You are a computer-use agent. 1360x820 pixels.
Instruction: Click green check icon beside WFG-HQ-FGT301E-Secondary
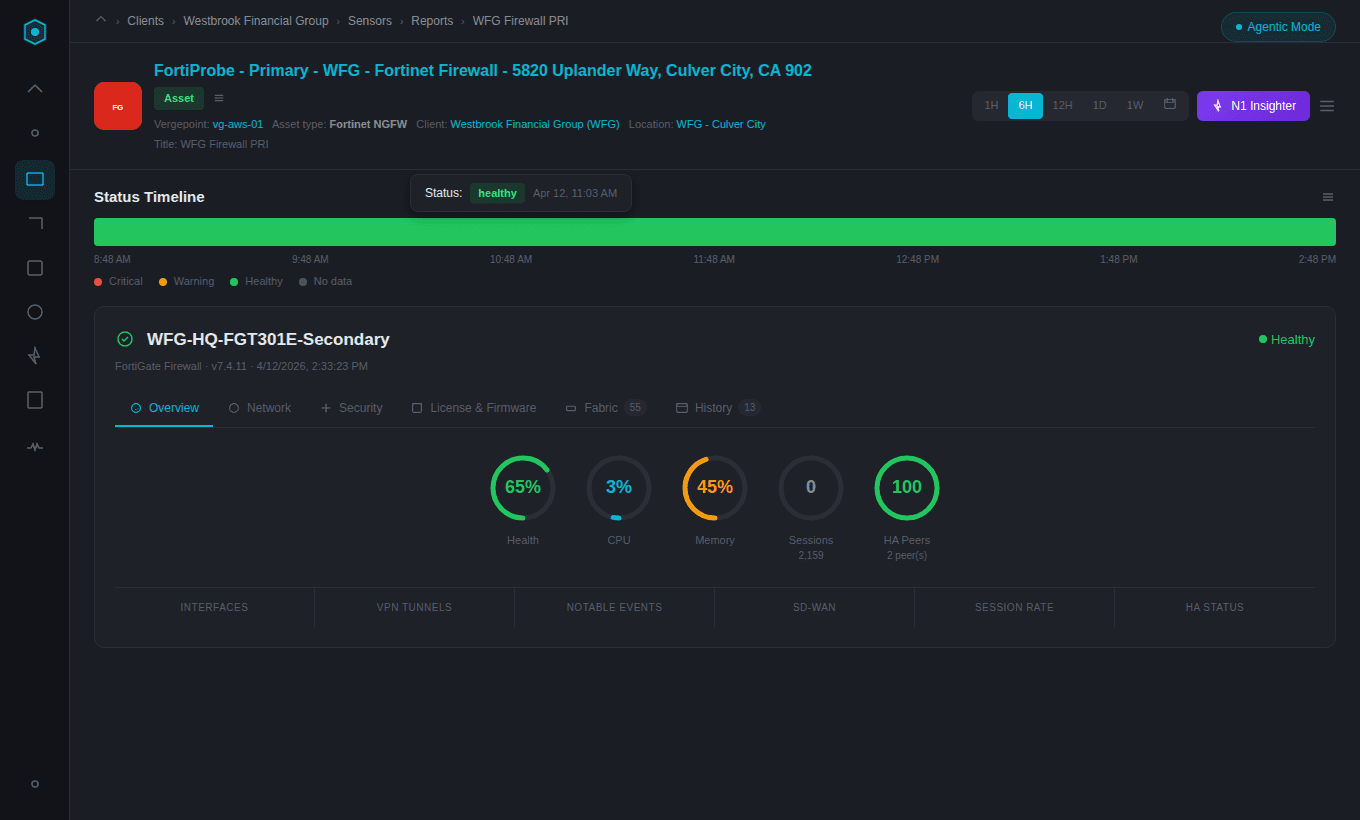coord(125,339)
